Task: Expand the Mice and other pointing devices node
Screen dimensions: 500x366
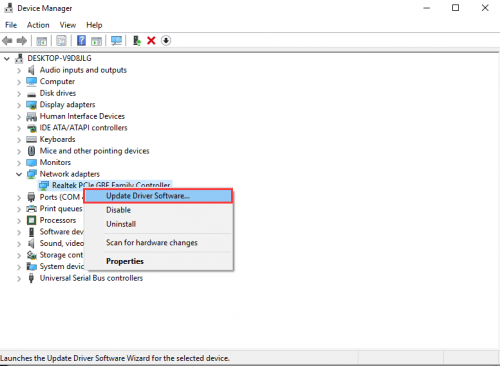Action: (19, 151)
